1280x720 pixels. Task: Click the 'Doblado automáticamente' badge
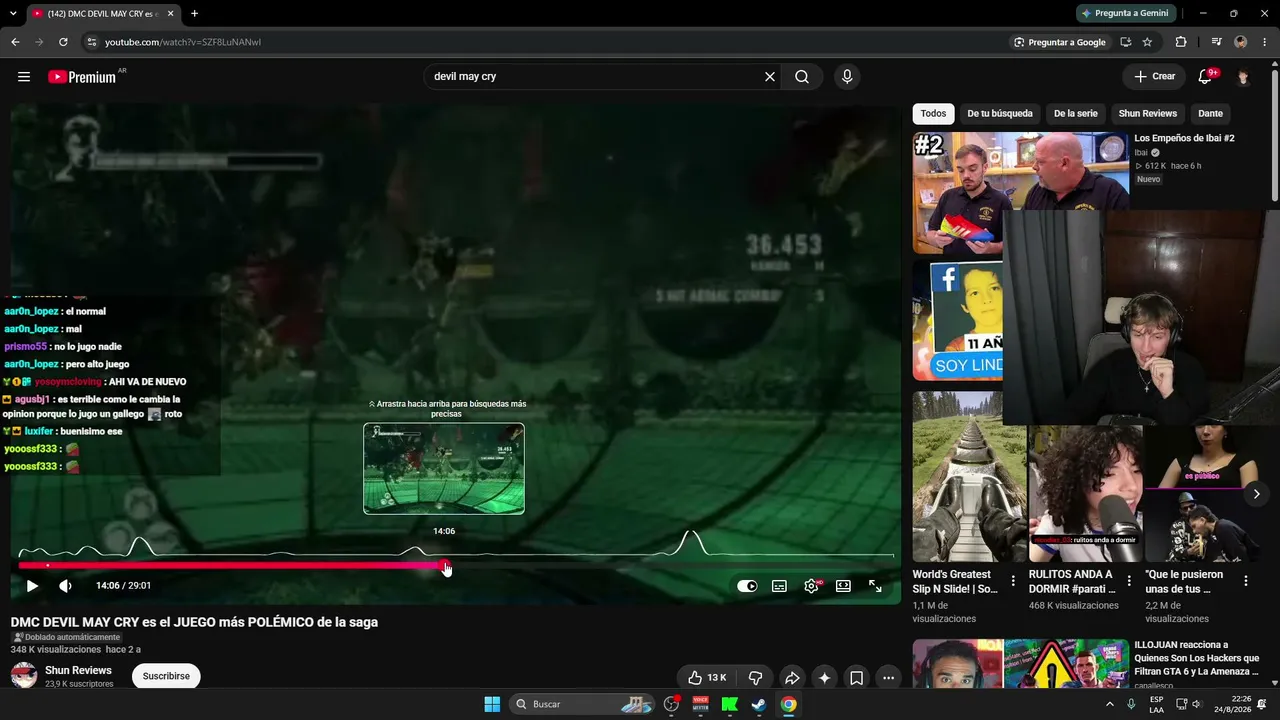66,637
